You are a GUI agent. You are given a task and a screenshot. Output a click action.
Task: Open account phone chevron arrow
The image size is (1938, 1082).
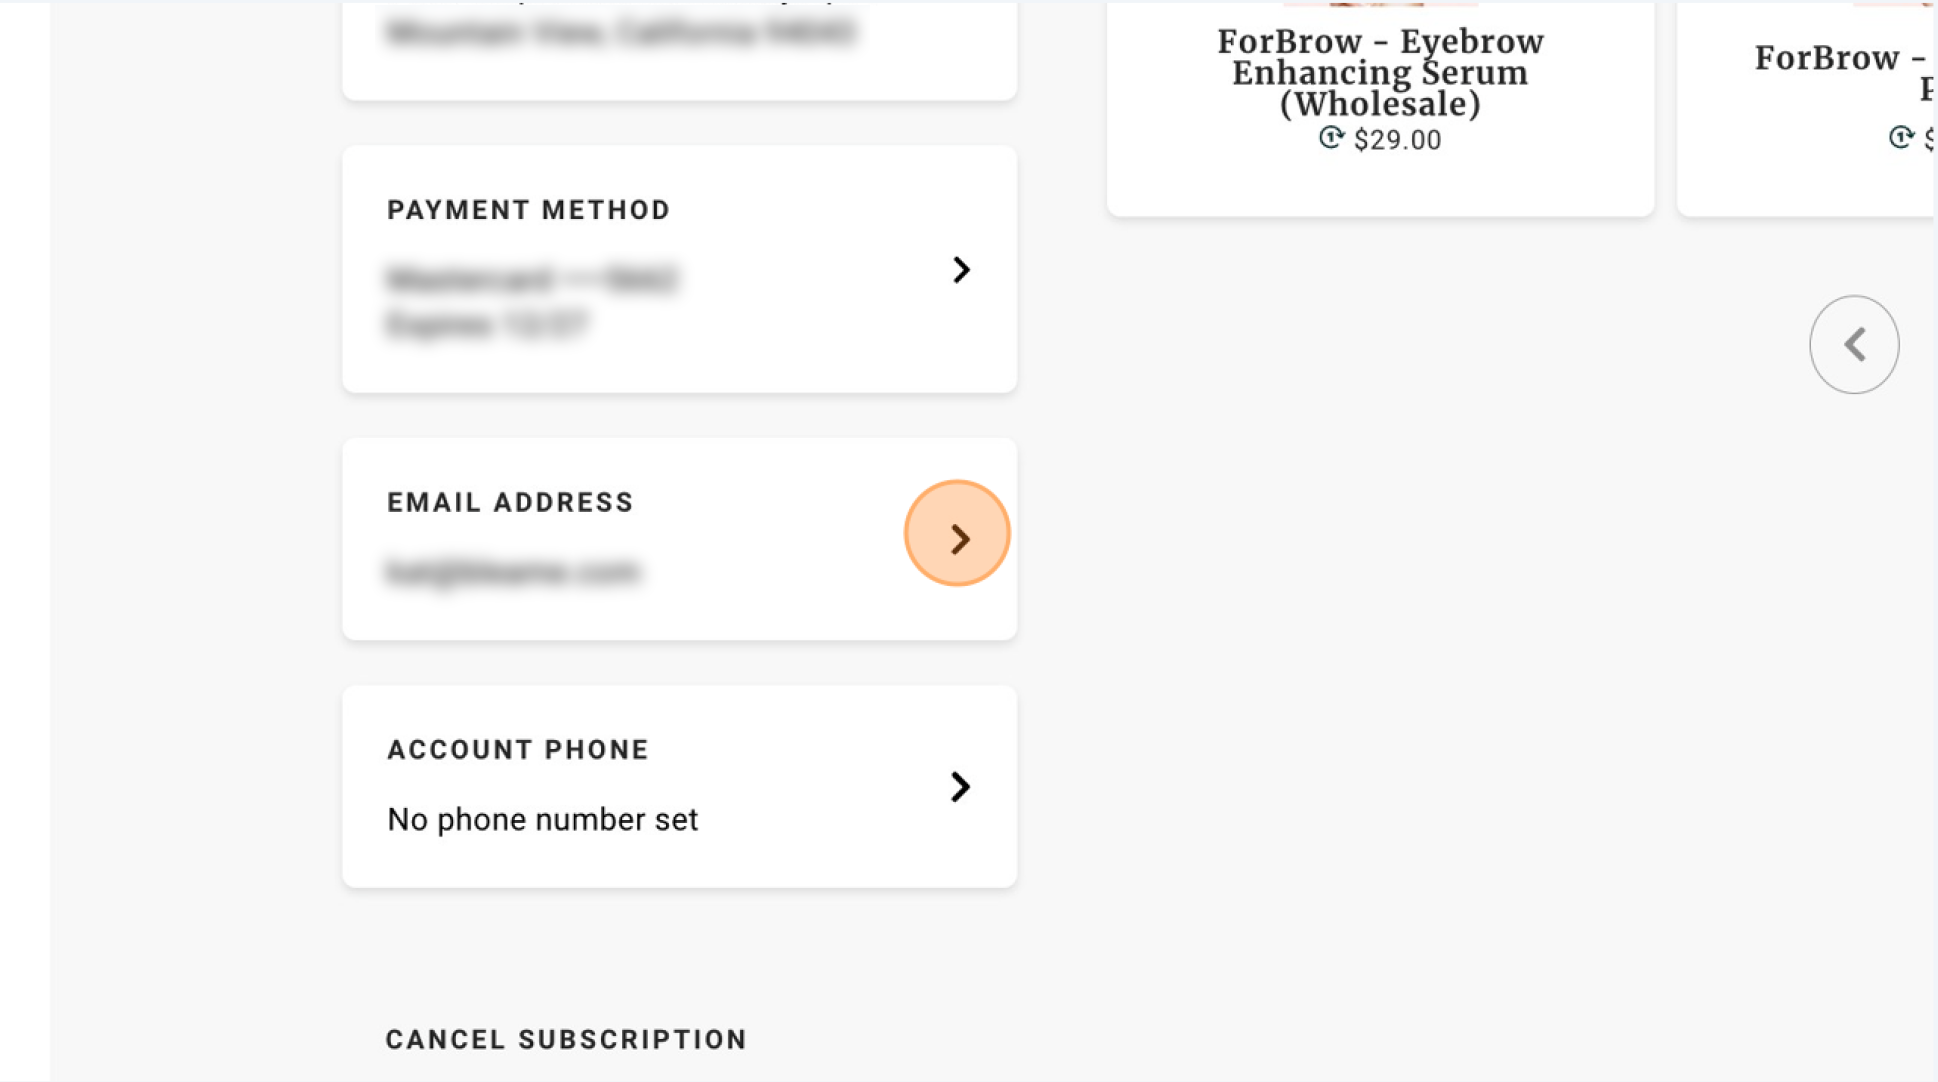click(x=960, y=787)
